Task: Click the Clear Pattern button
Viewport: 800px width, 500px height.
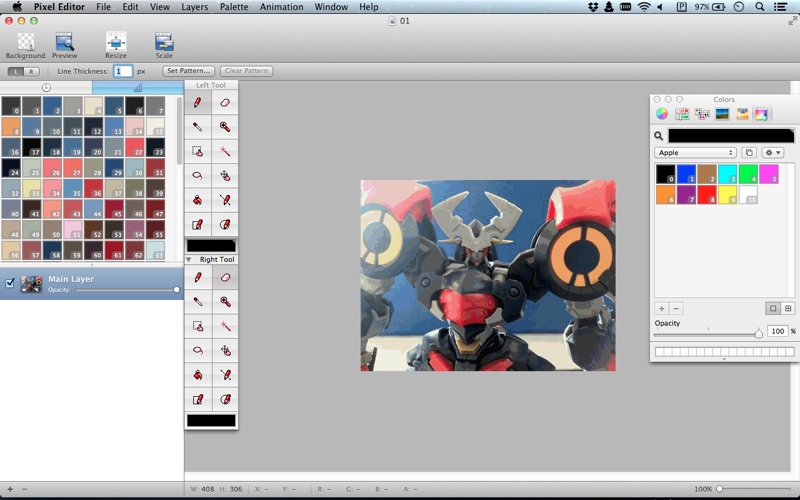Action: click(x=246, y=71)
